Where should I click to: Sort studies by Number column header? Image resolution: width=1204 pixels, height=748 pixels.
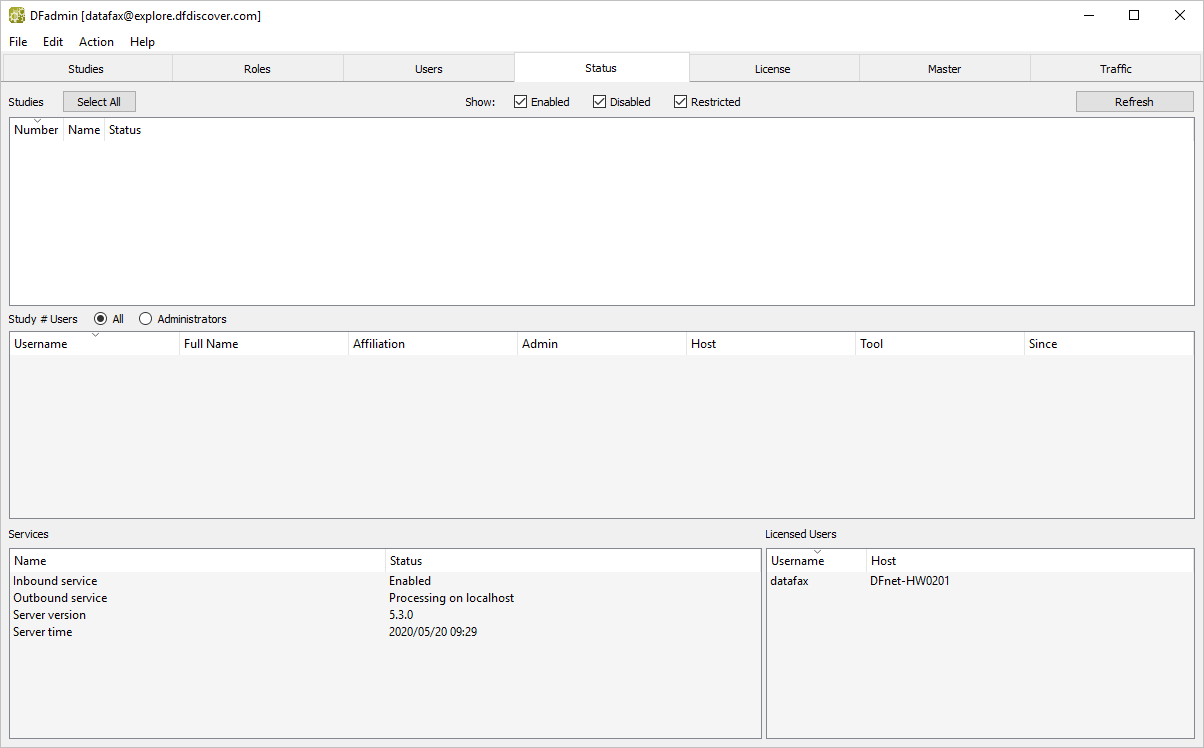tap(36, 130)
